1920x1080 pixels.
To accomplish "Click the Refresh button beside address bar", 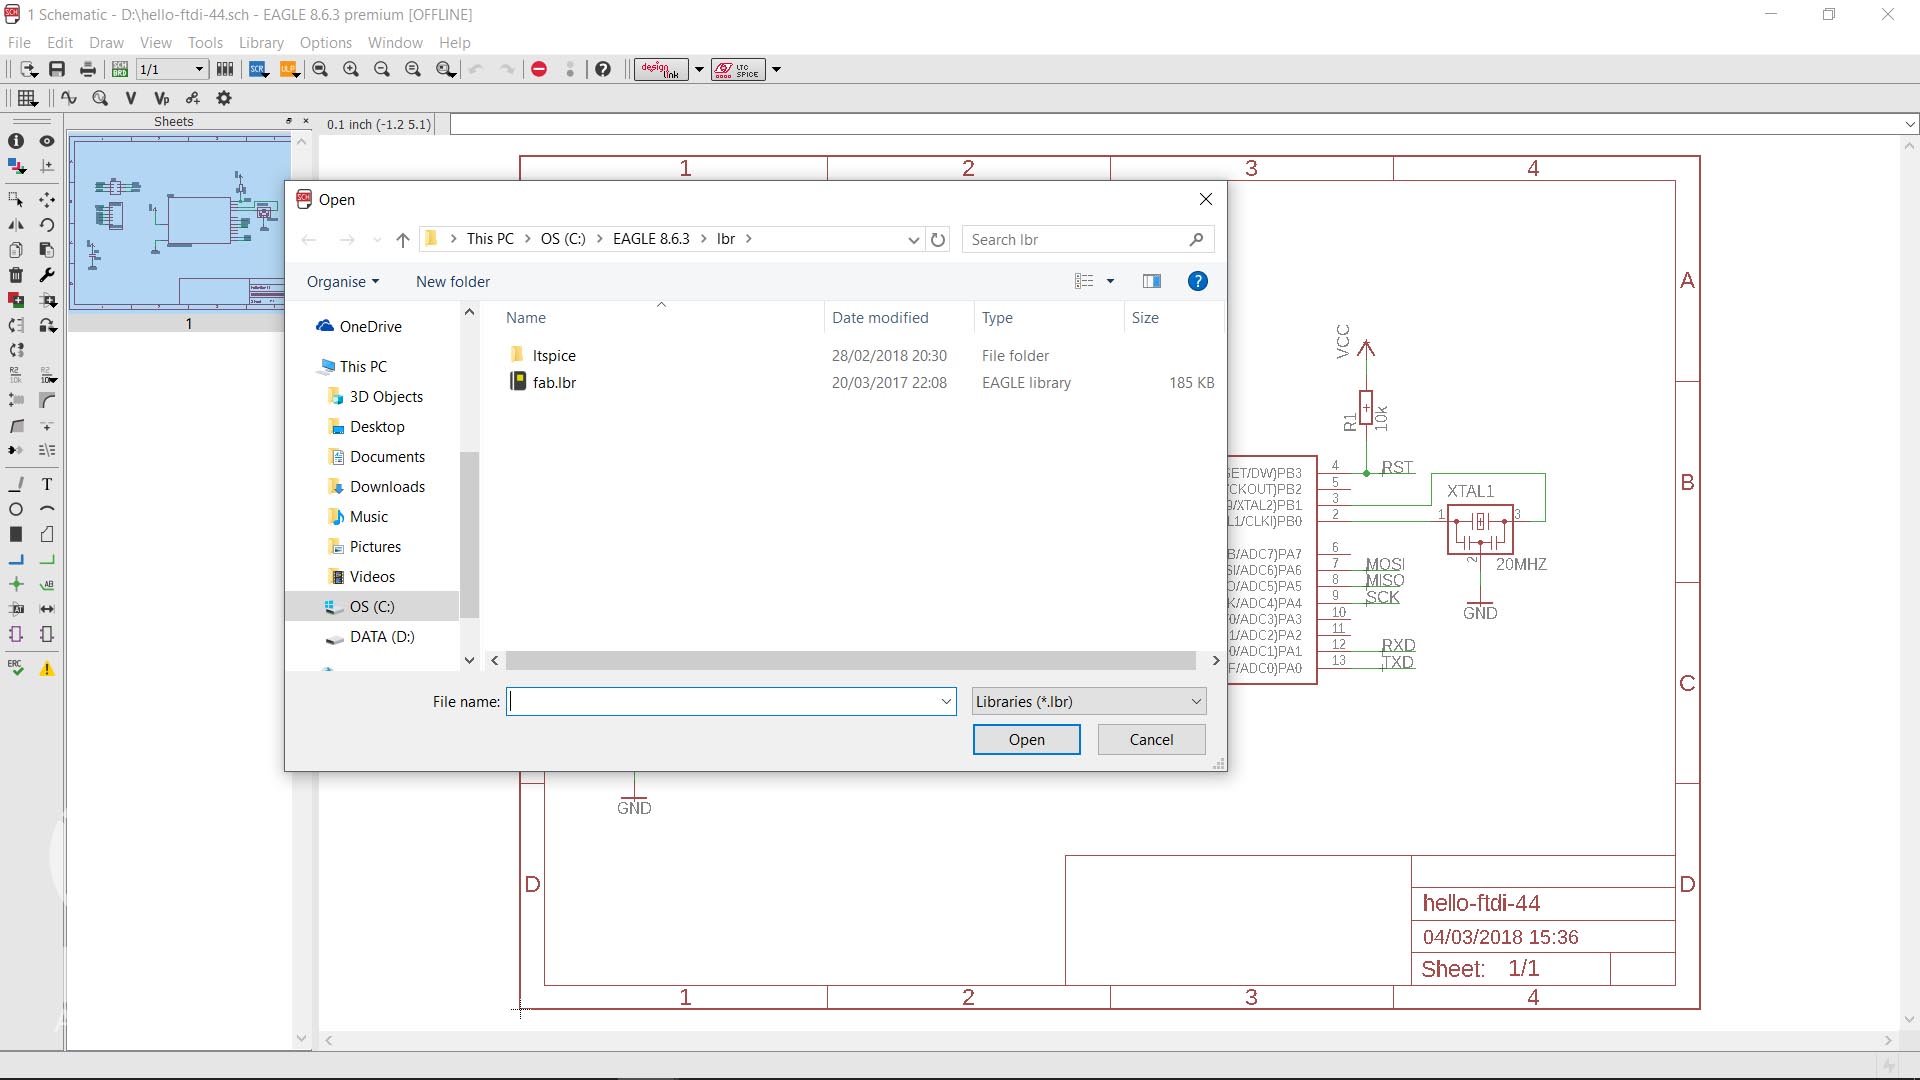I will (x=938, y=240).
